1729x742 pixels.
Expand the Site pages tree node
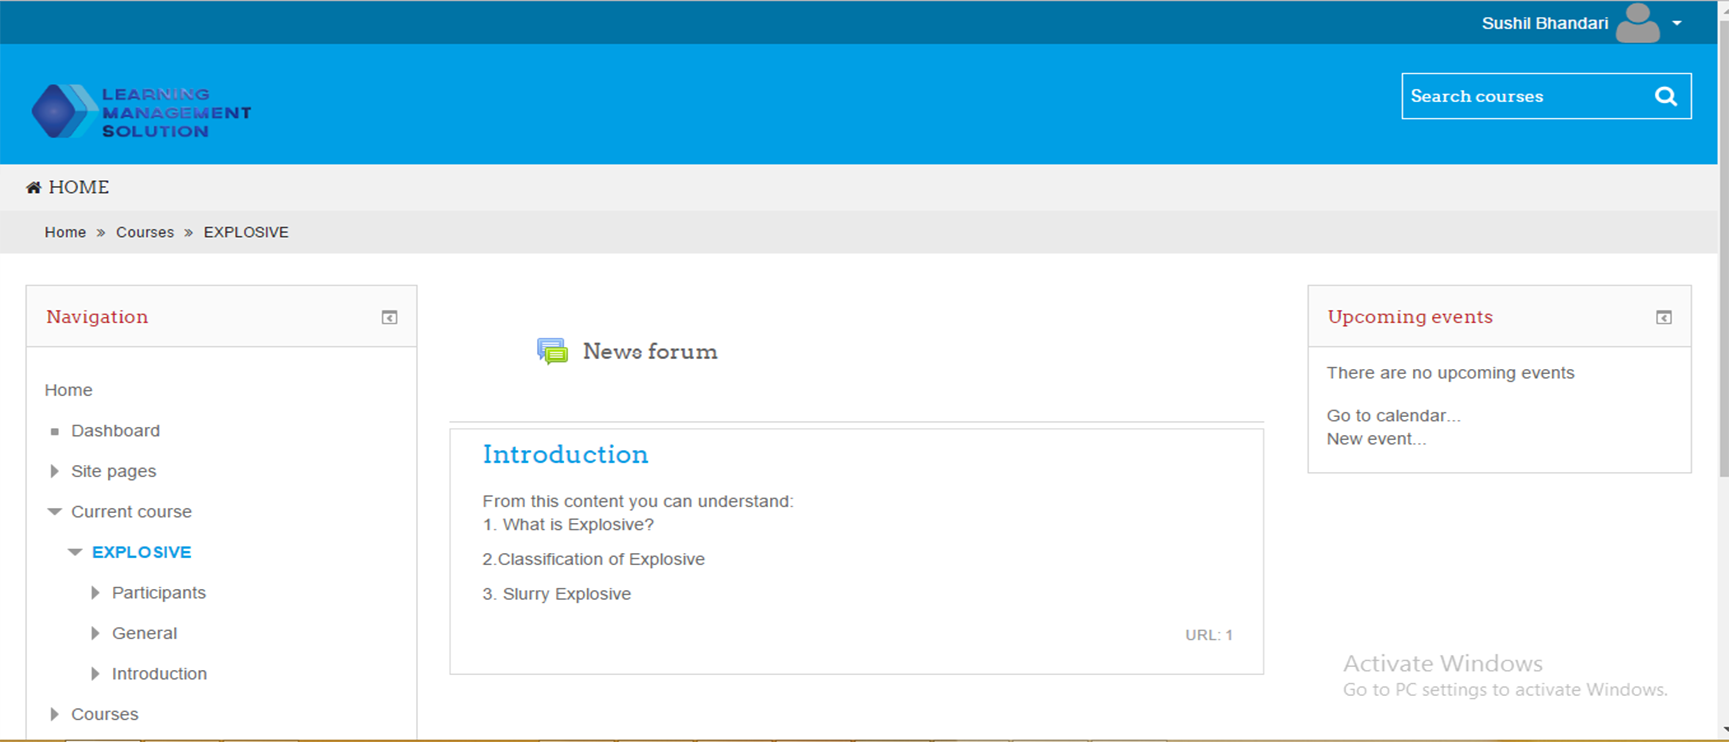tap(55, 471)
